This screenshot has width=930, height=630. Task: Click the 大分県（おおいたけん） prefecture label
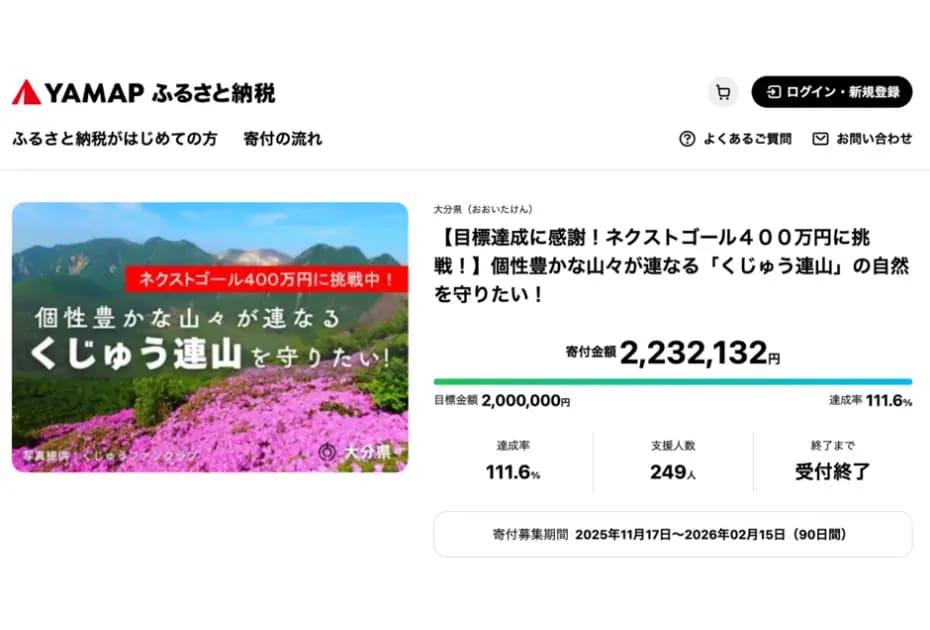(x=483, y=209)
